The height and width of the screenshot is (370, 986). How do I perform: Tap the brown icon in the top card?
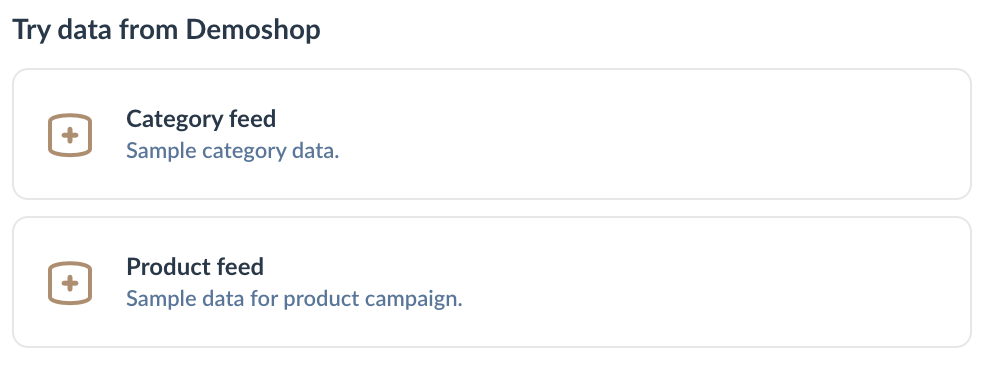70,135
